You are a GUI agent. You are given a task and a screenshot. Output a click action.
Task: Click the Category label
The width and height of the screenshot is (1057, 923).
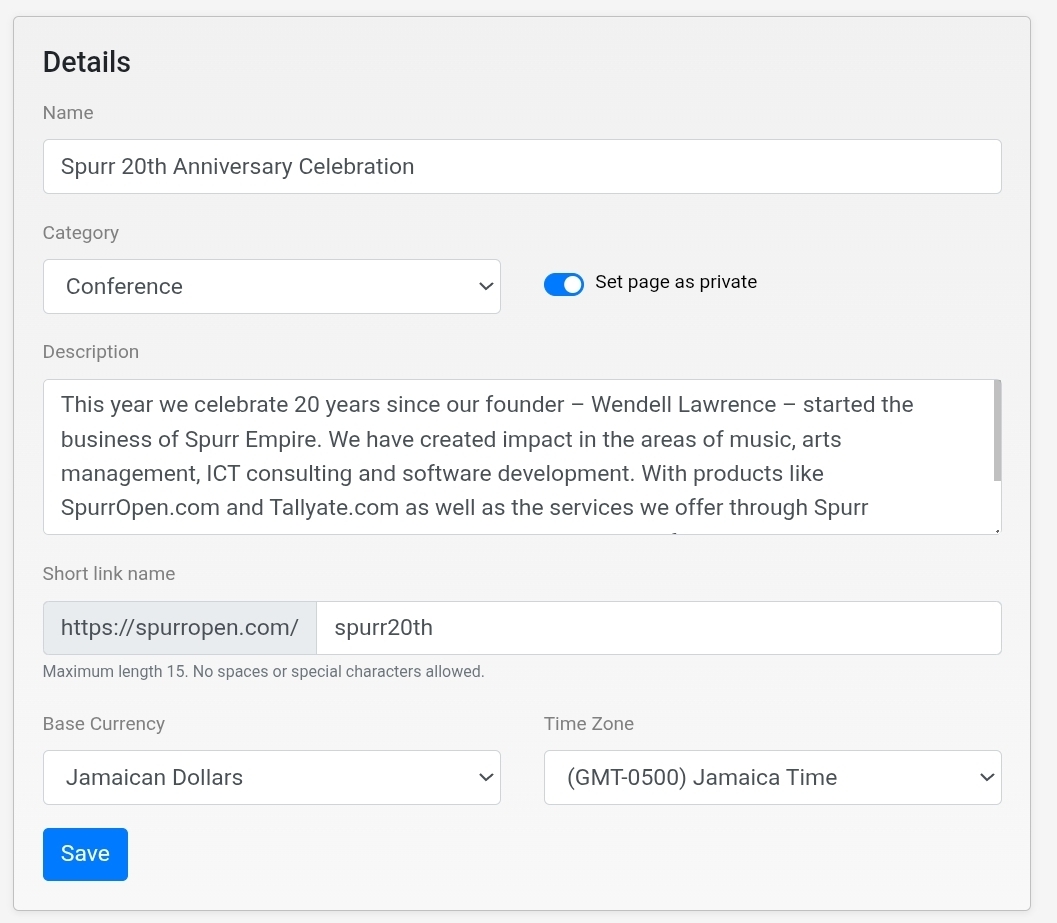pyautogui.click(x=81, y=233)
